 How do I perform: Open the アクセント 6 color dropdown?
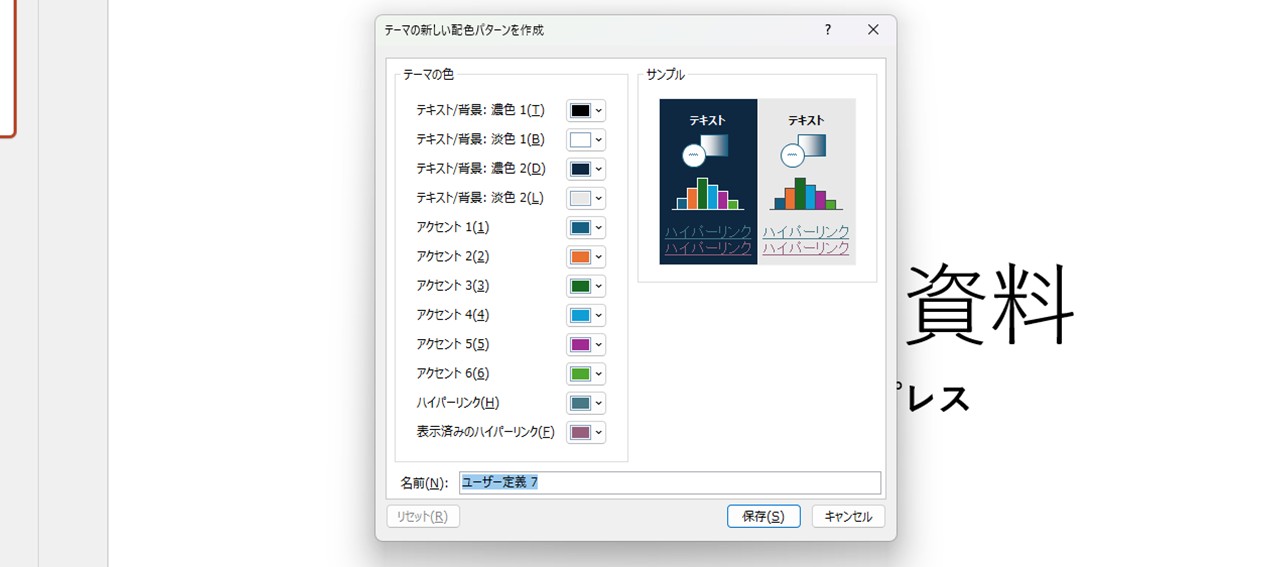pyautogui.click(x=586, y=374)
